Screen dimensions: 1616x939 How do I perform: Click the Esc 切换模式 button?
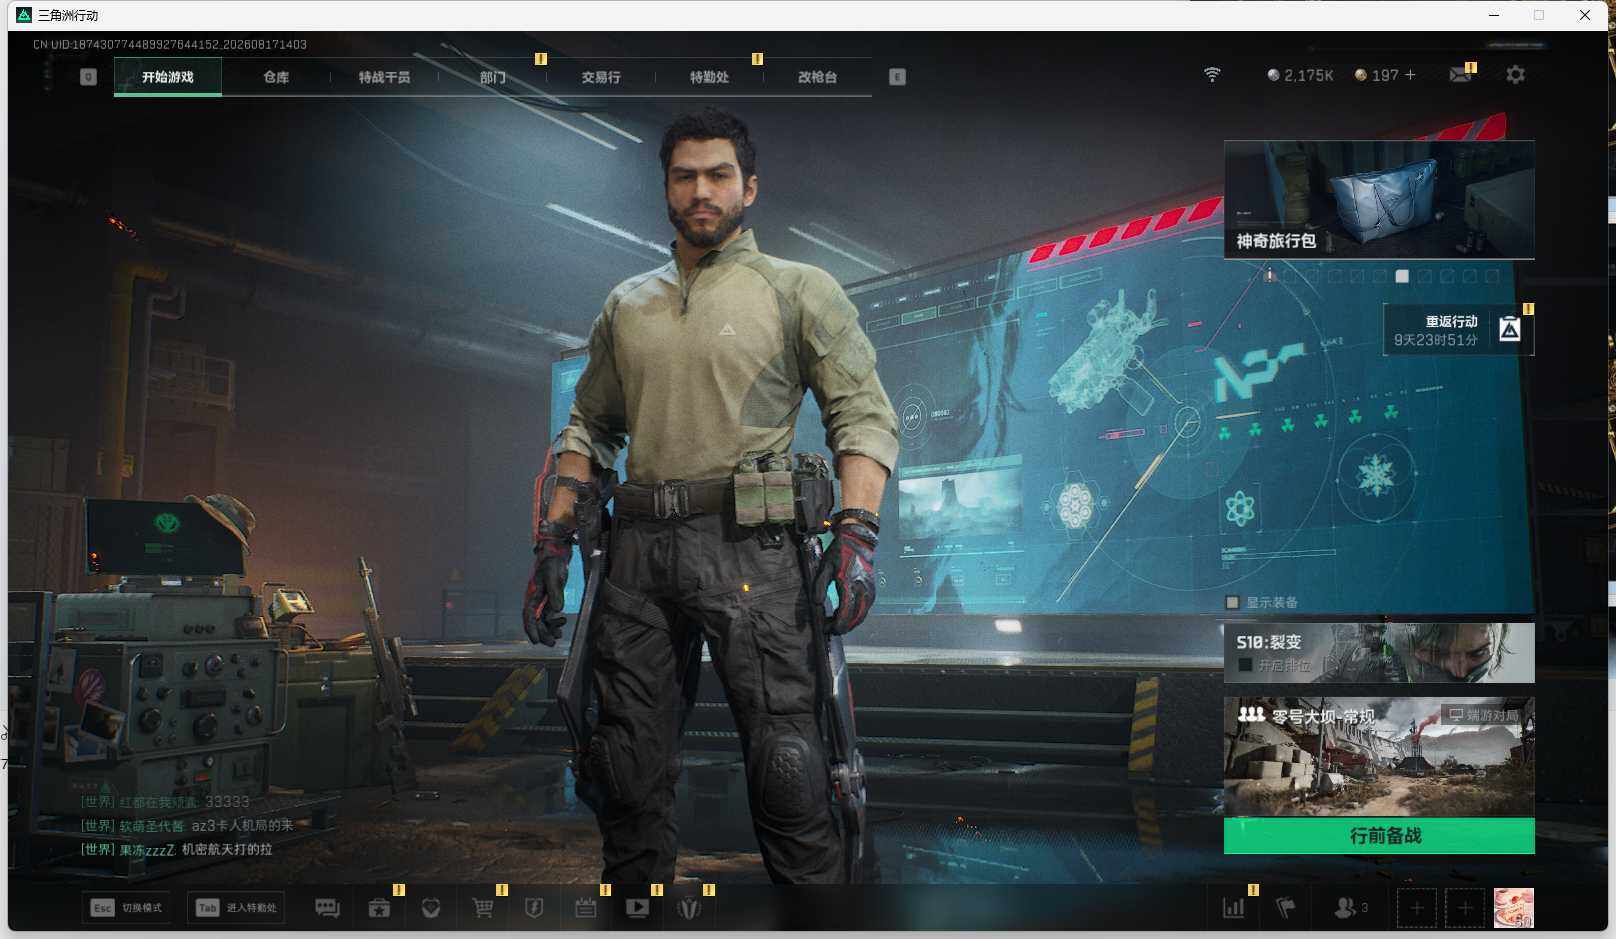[126, 908]
